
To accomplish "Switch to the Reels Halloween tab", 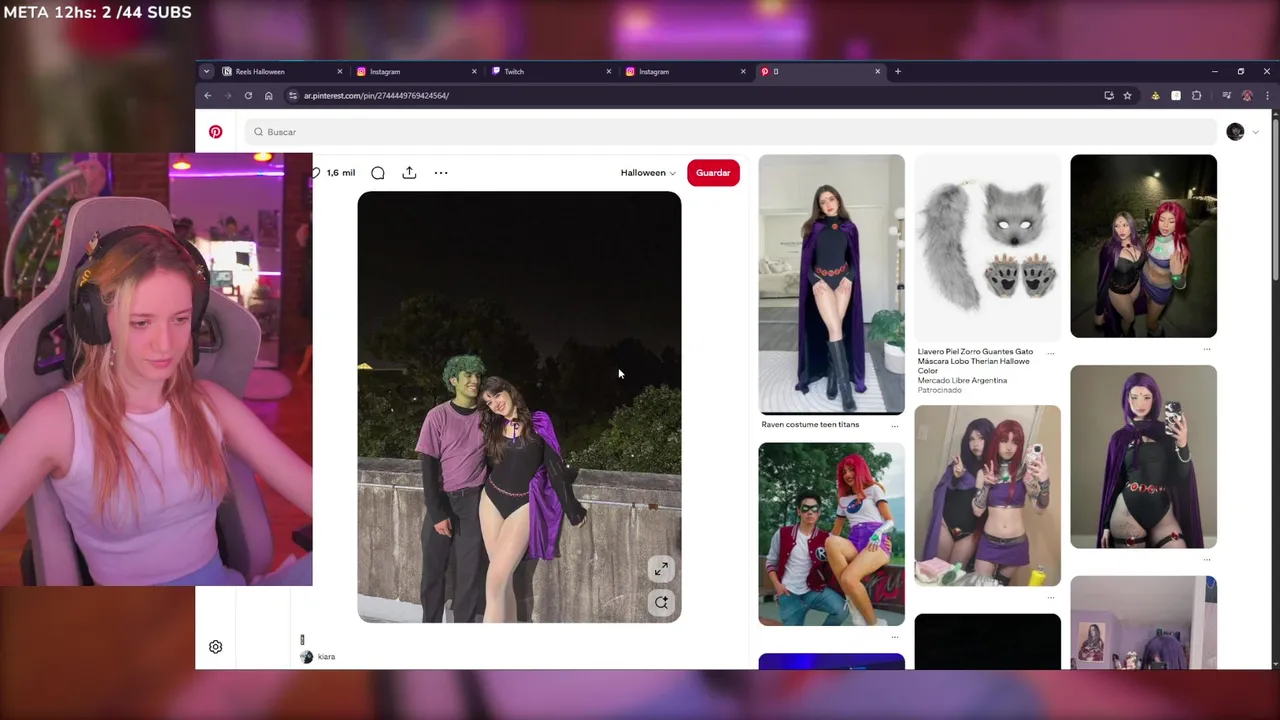I will coord(281,72).
